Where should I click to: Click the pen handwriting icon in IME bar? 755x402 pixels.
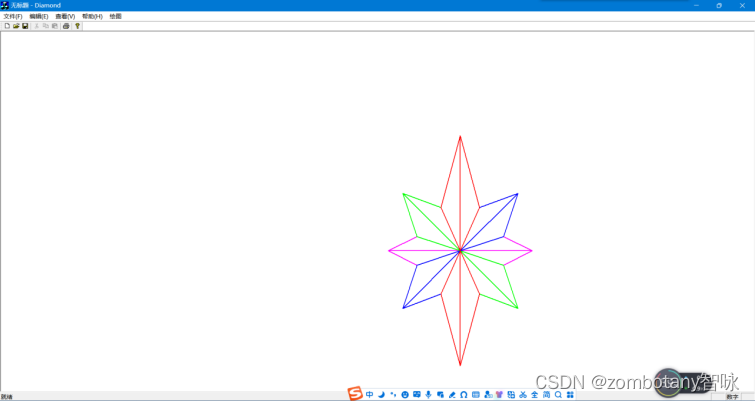452,395
